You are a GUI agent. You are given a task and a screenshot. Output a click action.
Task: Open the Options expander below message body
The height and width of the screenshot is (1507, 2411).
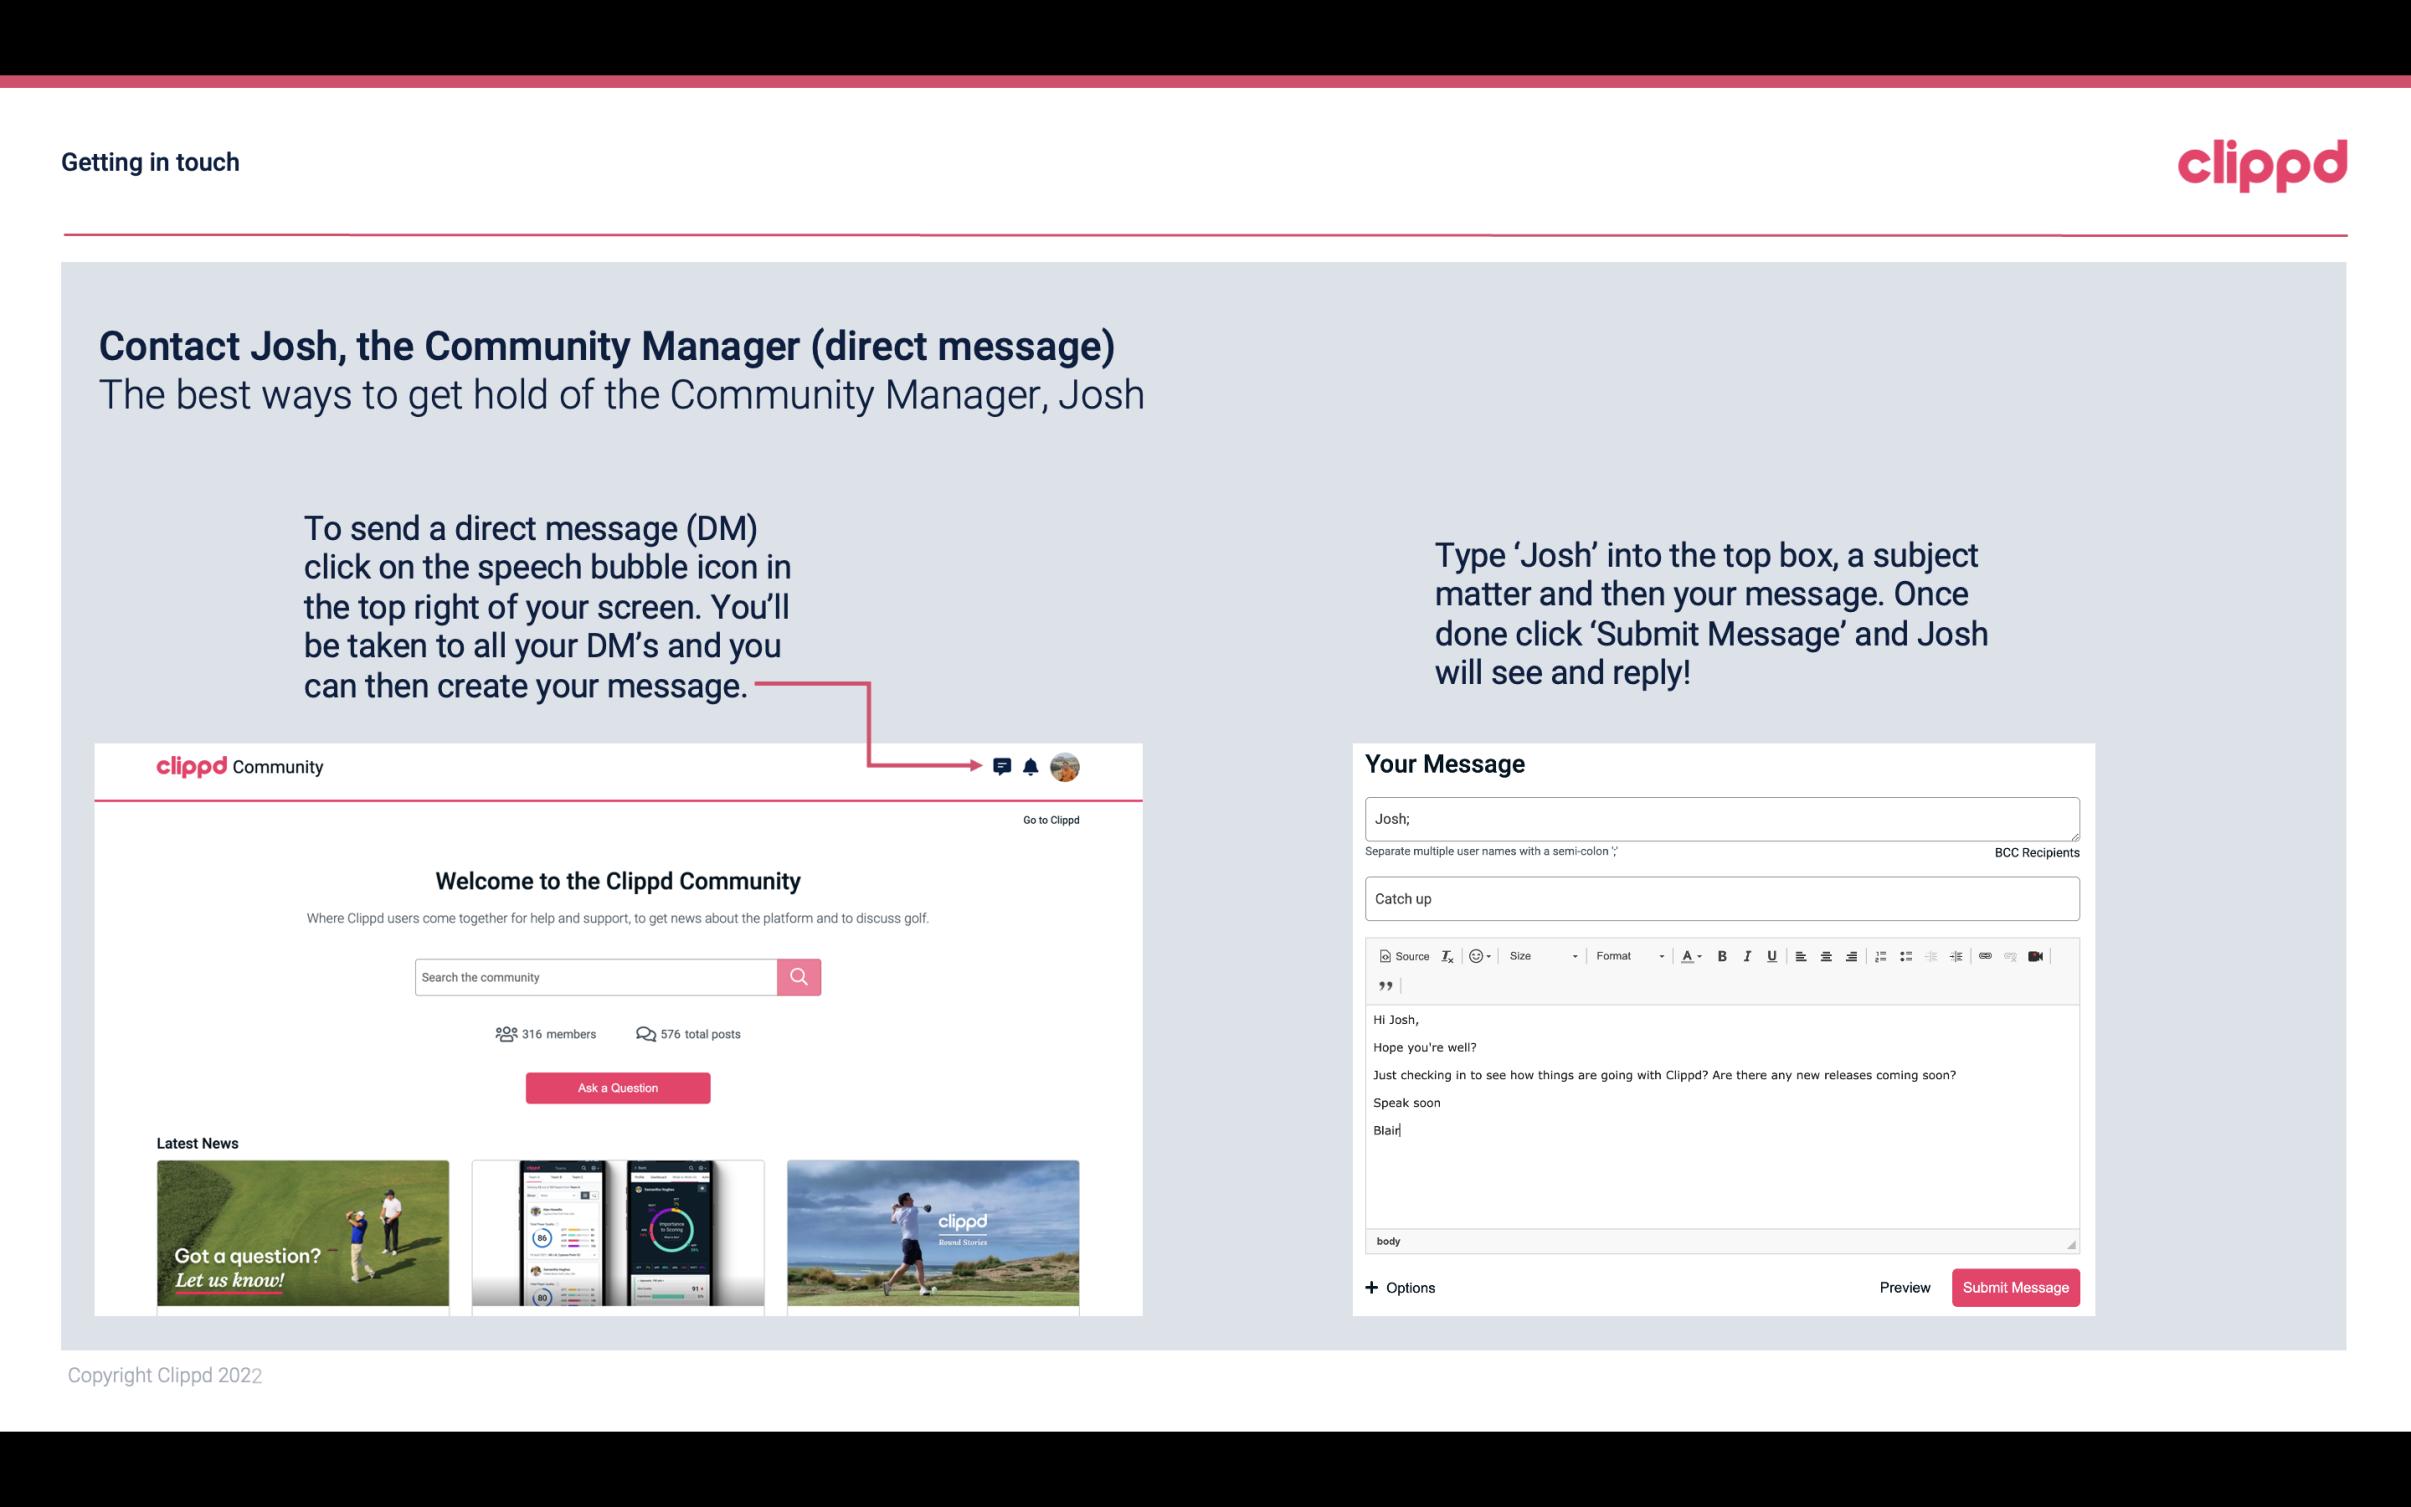[1399, 1287]
